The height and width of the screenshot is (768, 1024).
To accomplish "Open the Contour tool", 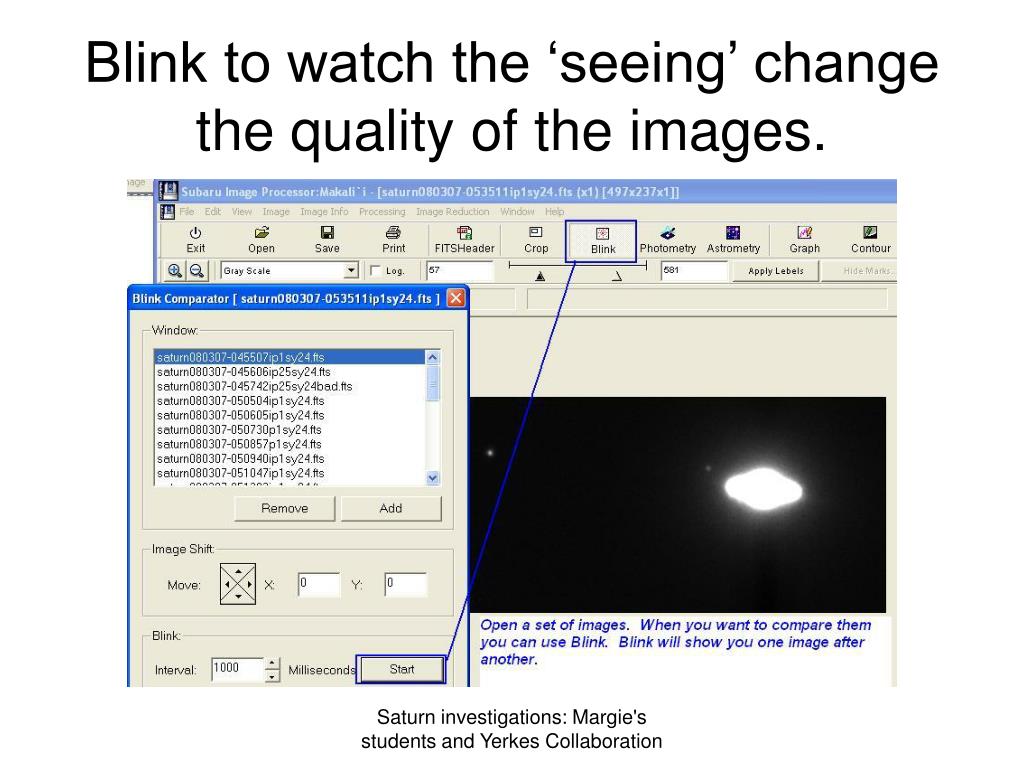I will click(x=871, y=240).
